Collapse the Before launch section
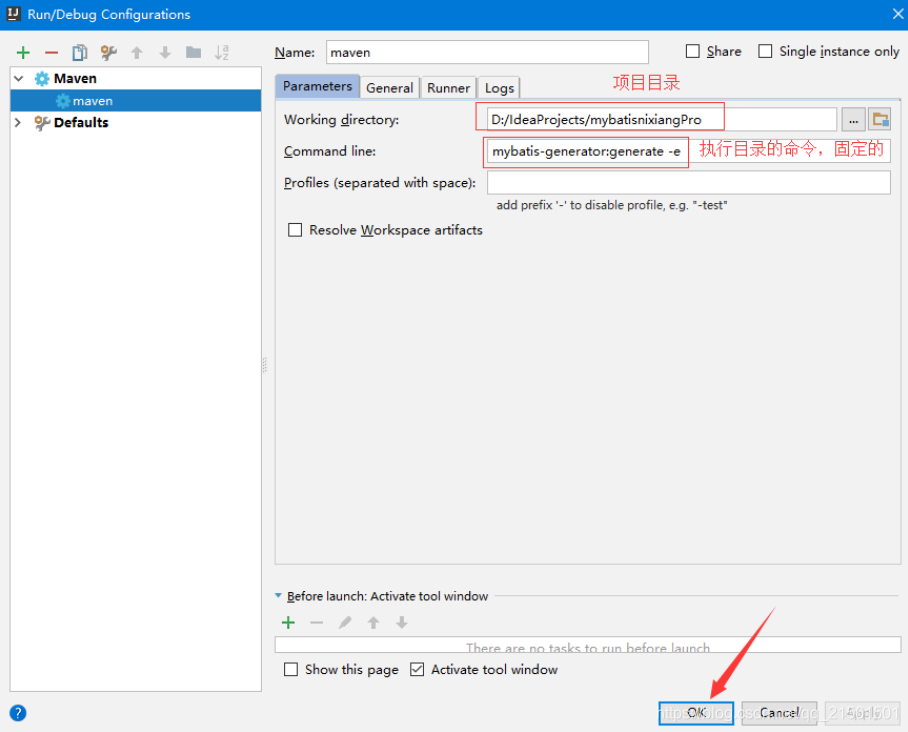This screenshot has width=908, height=732. pyautogui.click(x=279, y=597)
